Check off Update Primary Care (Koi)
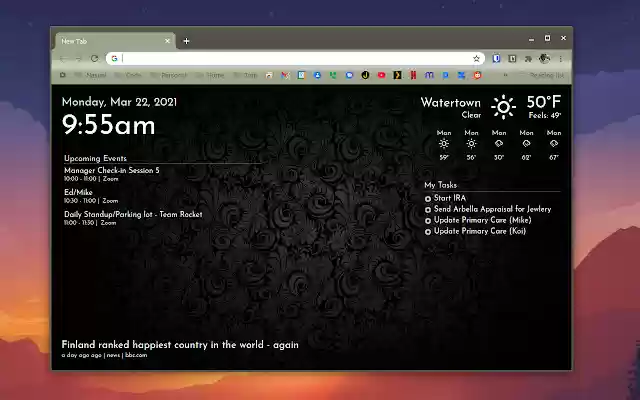This screenshot has height=400, width=640. click(428, 232)
